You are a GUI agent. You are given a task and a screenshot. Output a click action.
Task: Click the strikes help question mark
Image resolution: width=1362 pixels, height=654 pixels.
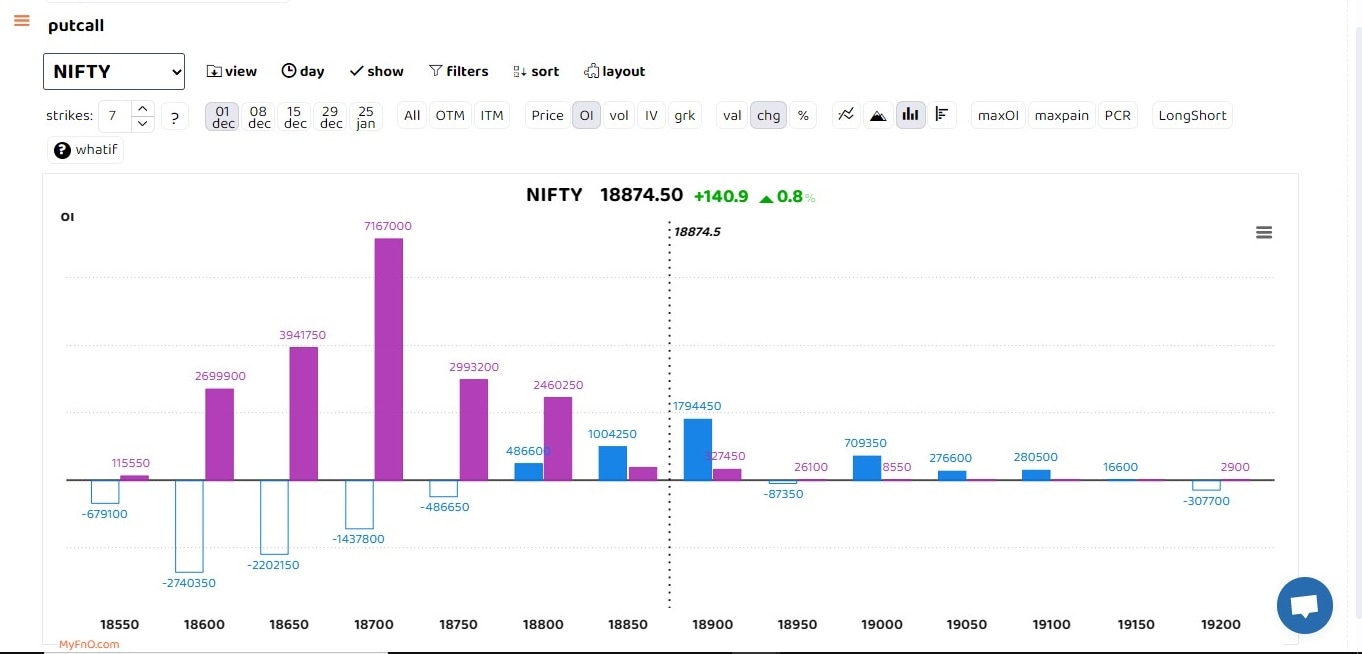[174, 117]
